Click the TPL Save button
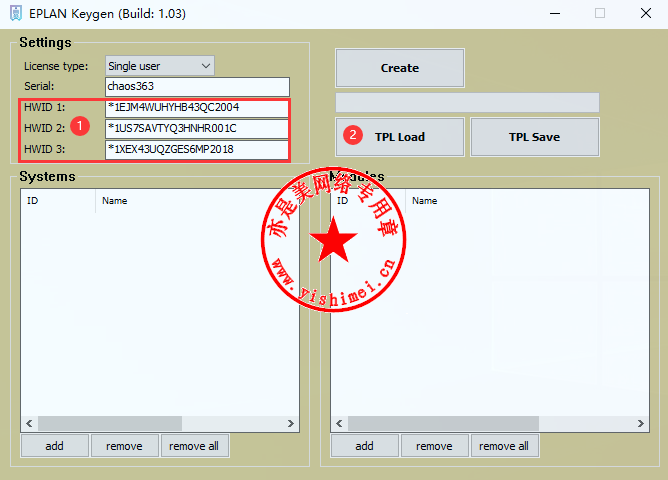Viewport: 668px width, 480px height. point(535,137)
